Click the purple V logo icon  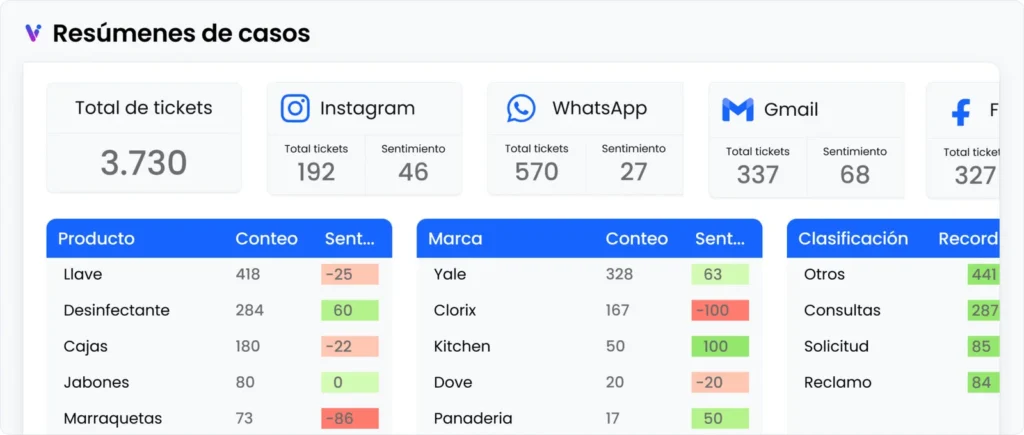pyautogui.click(x=33, y=33)
